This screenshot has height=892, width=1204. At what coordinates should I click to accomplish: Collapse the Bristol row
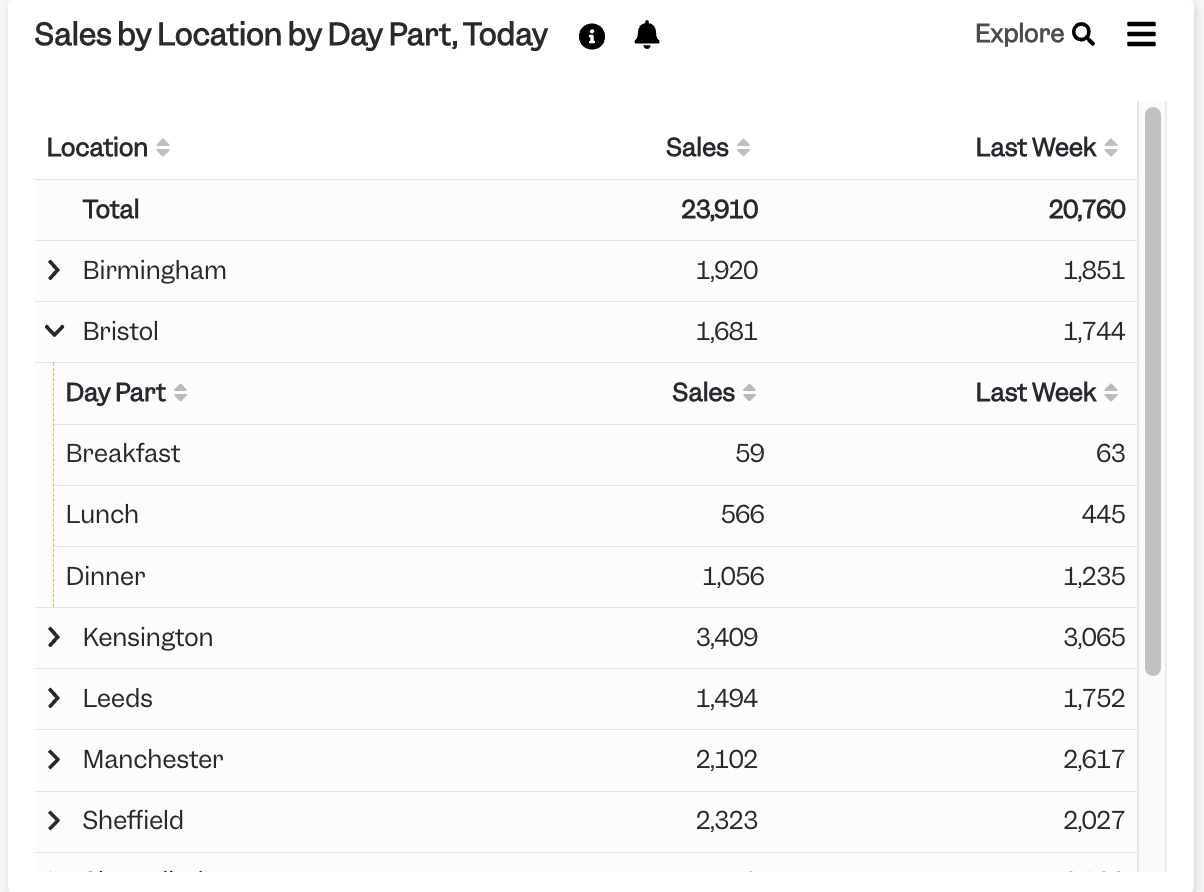pyautogui.click(x=55, y=331)
